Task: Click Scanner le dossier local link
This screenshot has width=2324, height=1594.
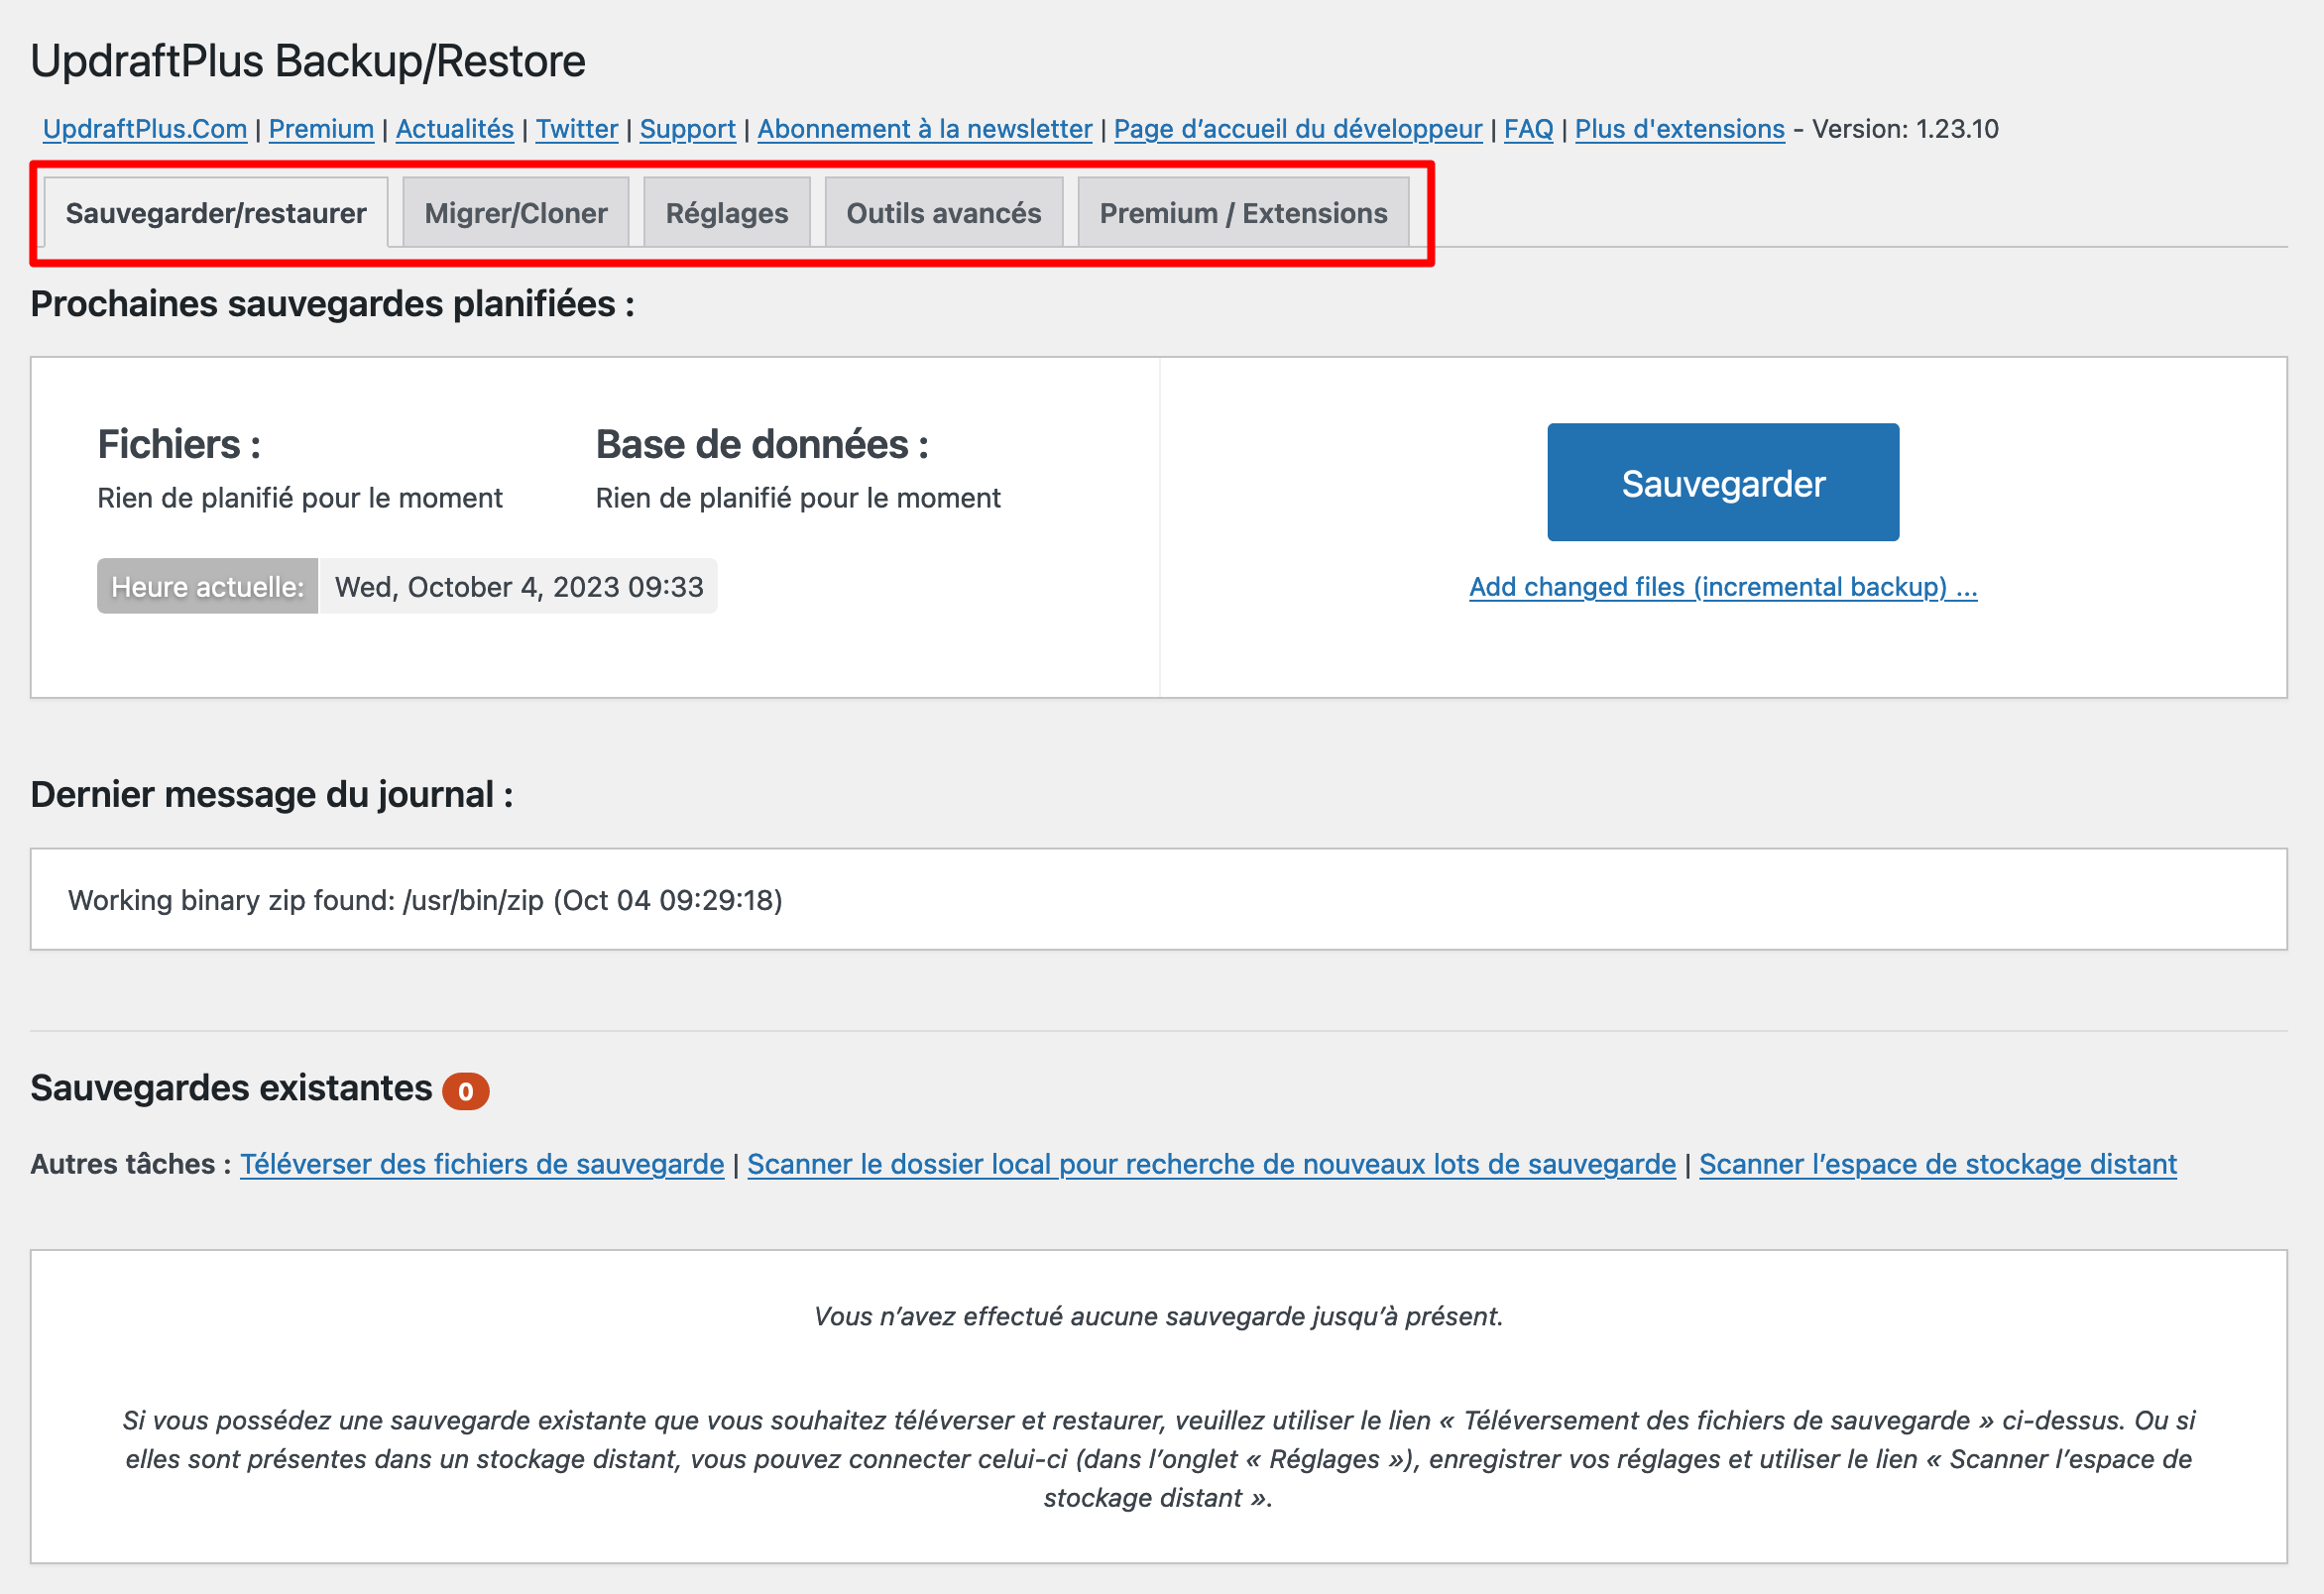Action: tap(1210, 1164)
